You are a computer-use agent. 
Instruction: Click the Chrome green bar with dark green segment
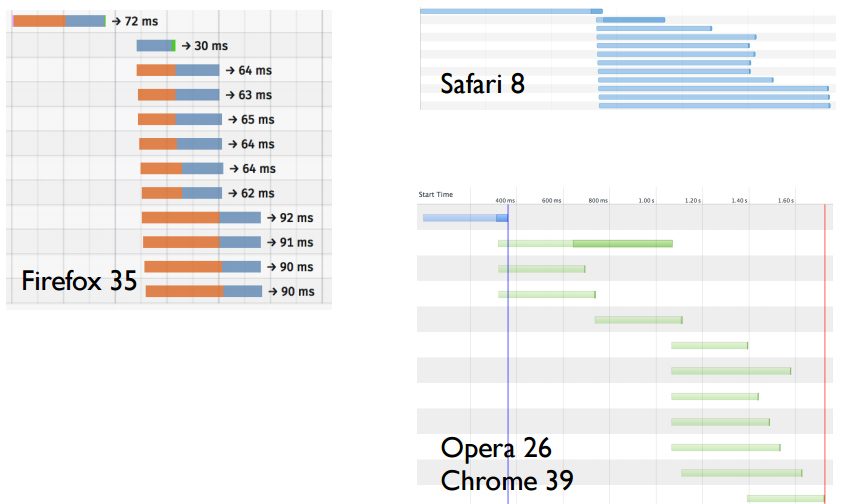pyautogui.click(x=585, y=244)
